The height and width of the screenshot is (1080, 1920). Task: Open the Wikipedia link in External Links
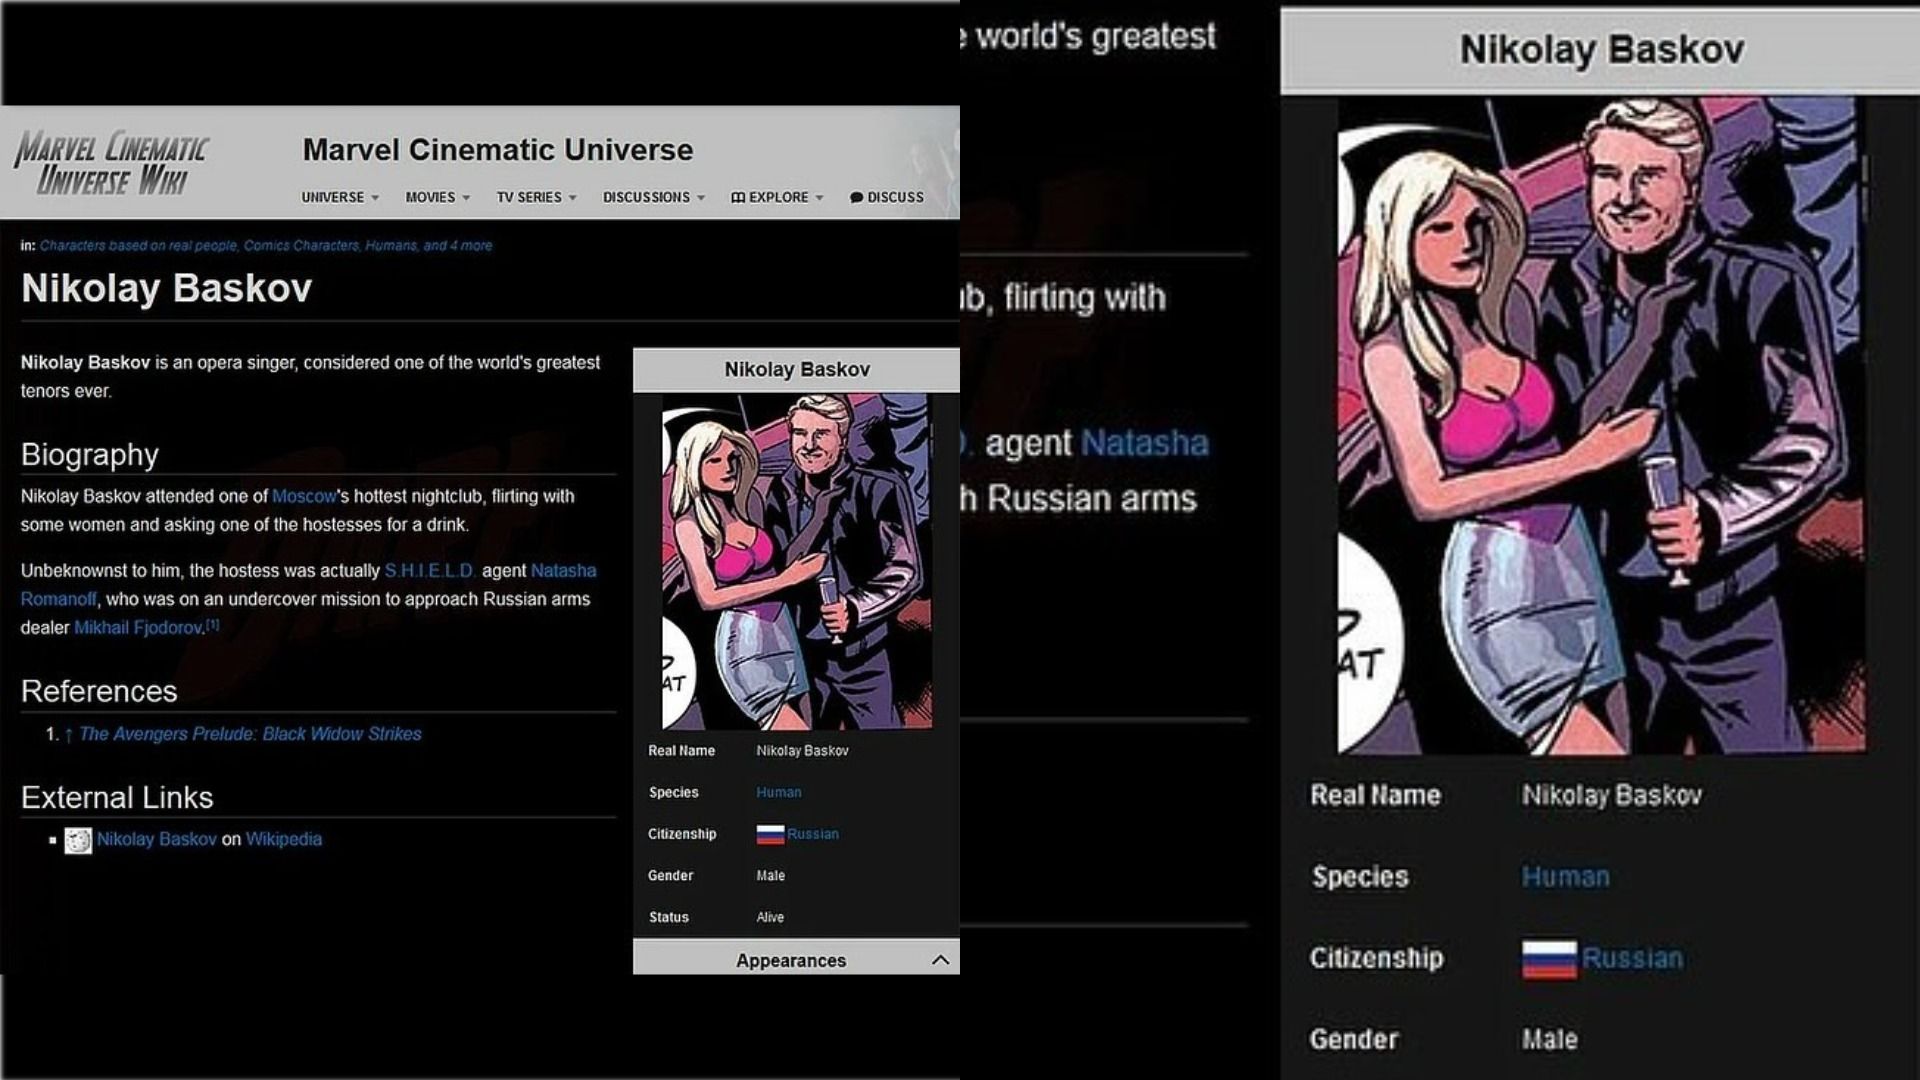click(284, 839)
